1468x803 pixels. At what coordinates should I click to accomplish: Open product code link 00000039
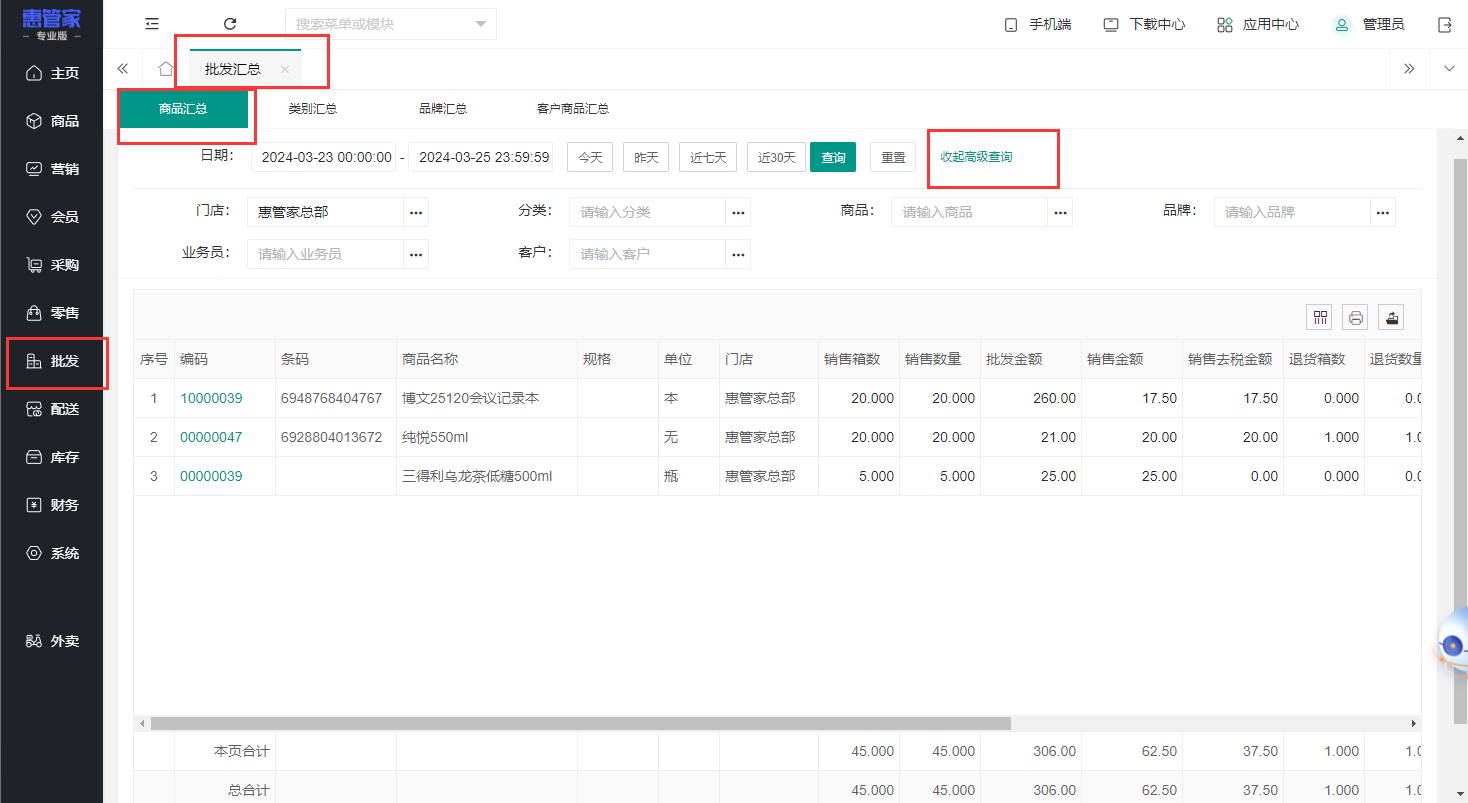point(211,476)
